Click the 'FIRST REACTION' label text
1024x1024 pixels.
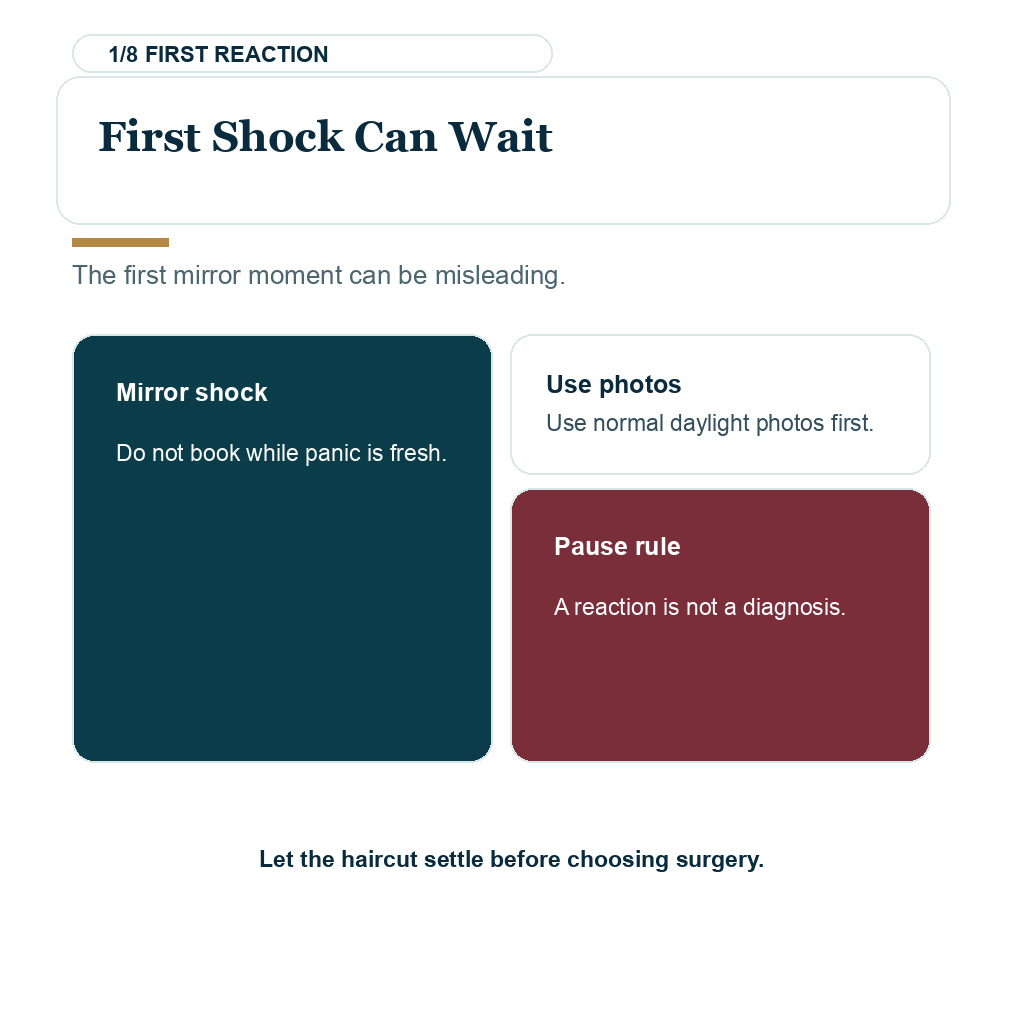pos(236,54)
